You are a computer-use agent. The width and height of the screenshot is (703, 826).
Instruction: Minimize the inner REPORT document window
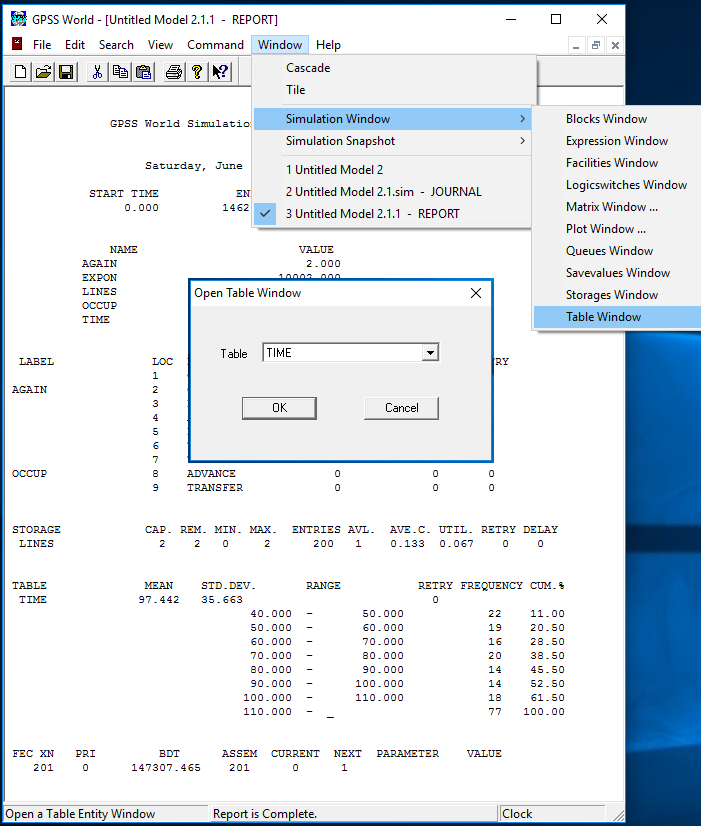(576, 46)
